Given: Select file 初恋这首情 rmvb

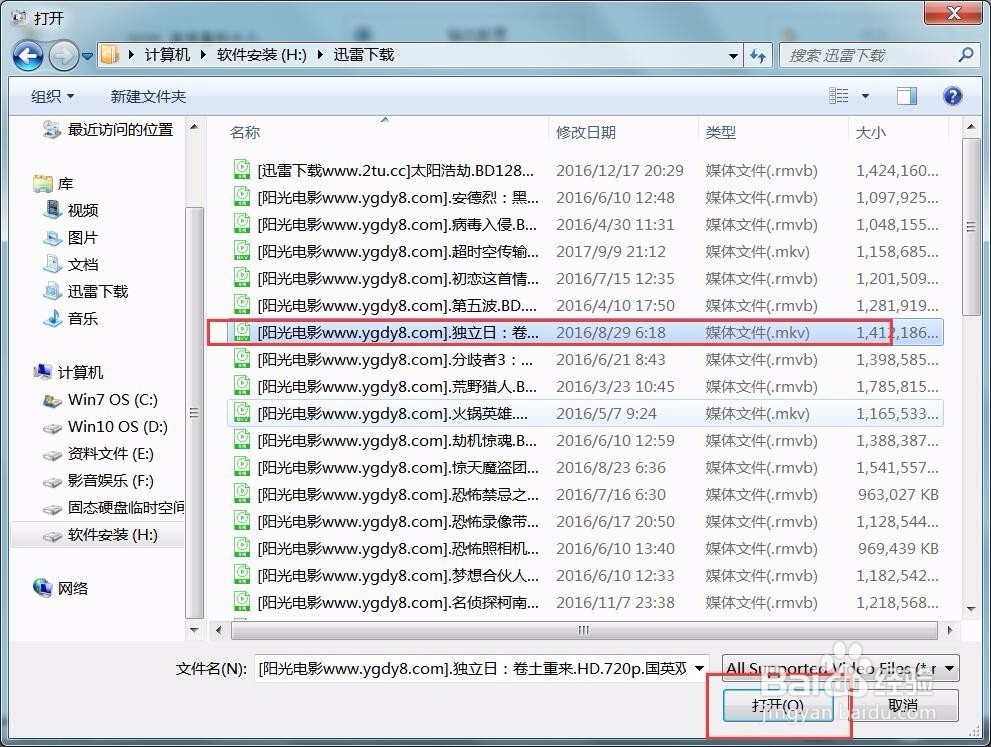Looking at the screenshot, I should point(585,278).
